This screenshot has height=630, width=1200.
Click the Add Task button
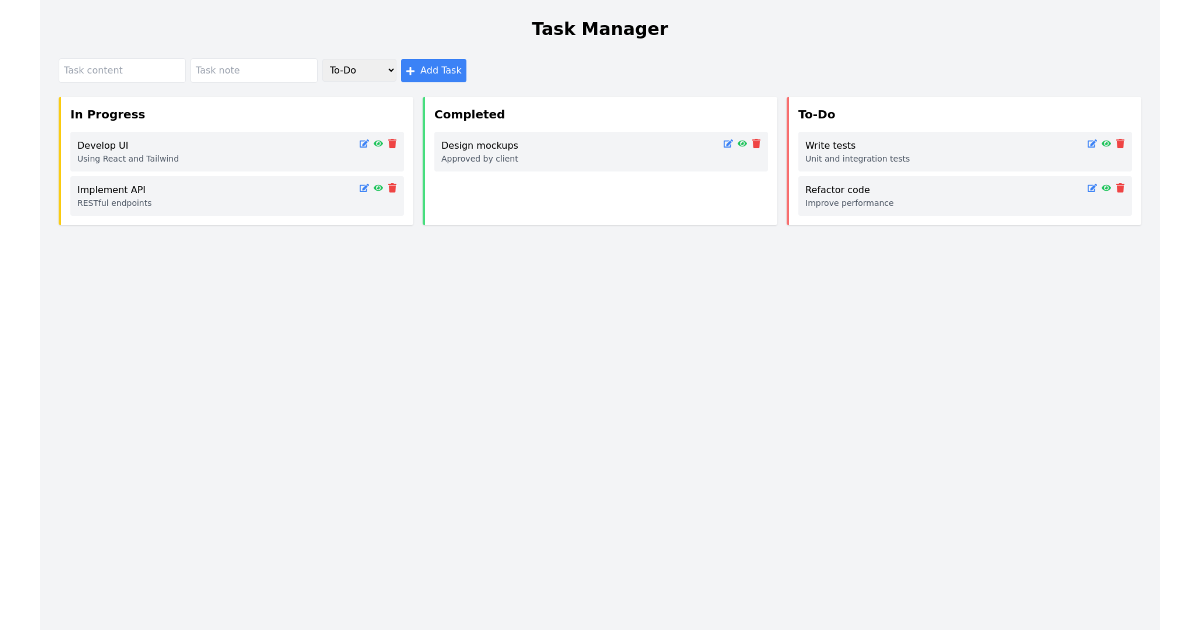click(433, 70)
